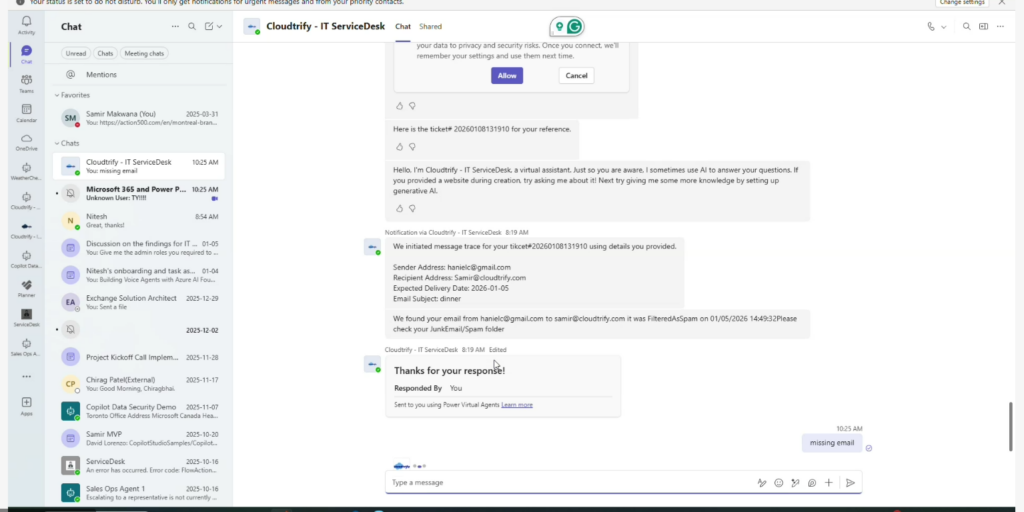
Task: Open call options dropdown arrow
Action: point(943,27)
